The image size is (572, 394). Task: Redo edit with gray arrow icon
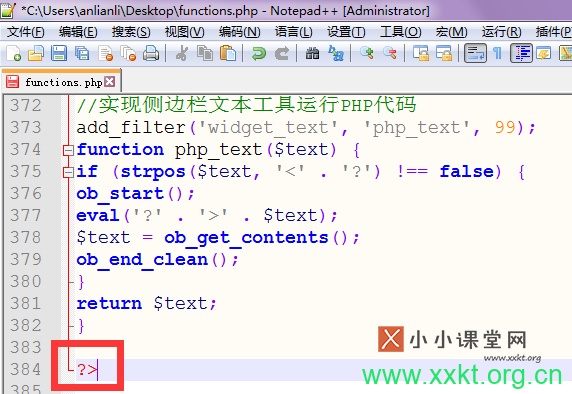[282, 53]
